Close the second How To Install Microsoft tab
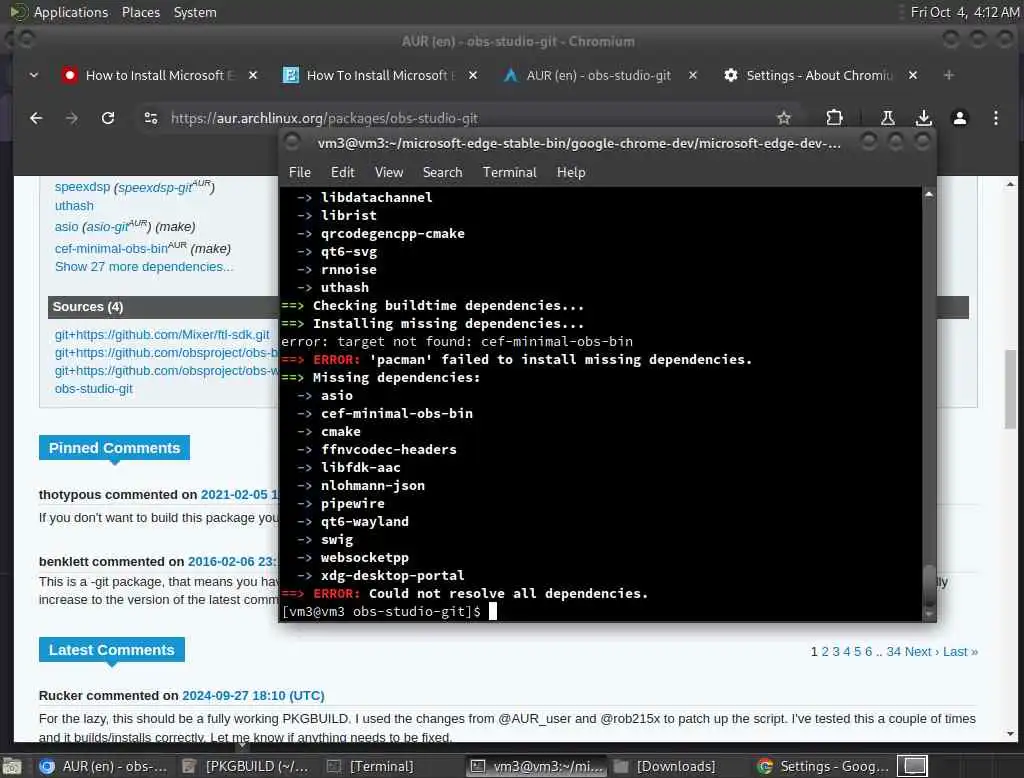 coord(473,75)
